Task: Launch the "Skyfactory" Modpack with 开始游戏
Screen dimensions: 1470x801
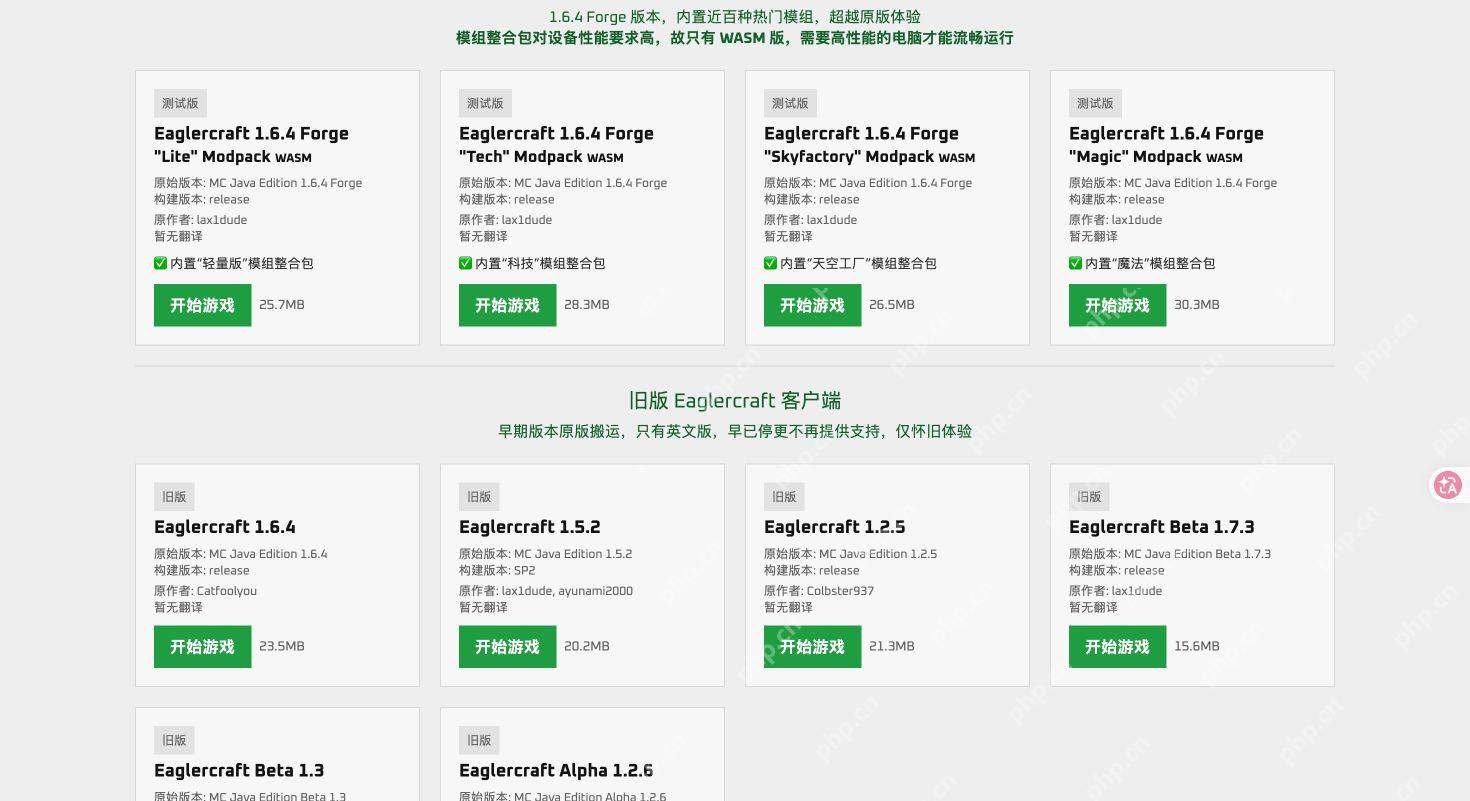Action: 812,305
